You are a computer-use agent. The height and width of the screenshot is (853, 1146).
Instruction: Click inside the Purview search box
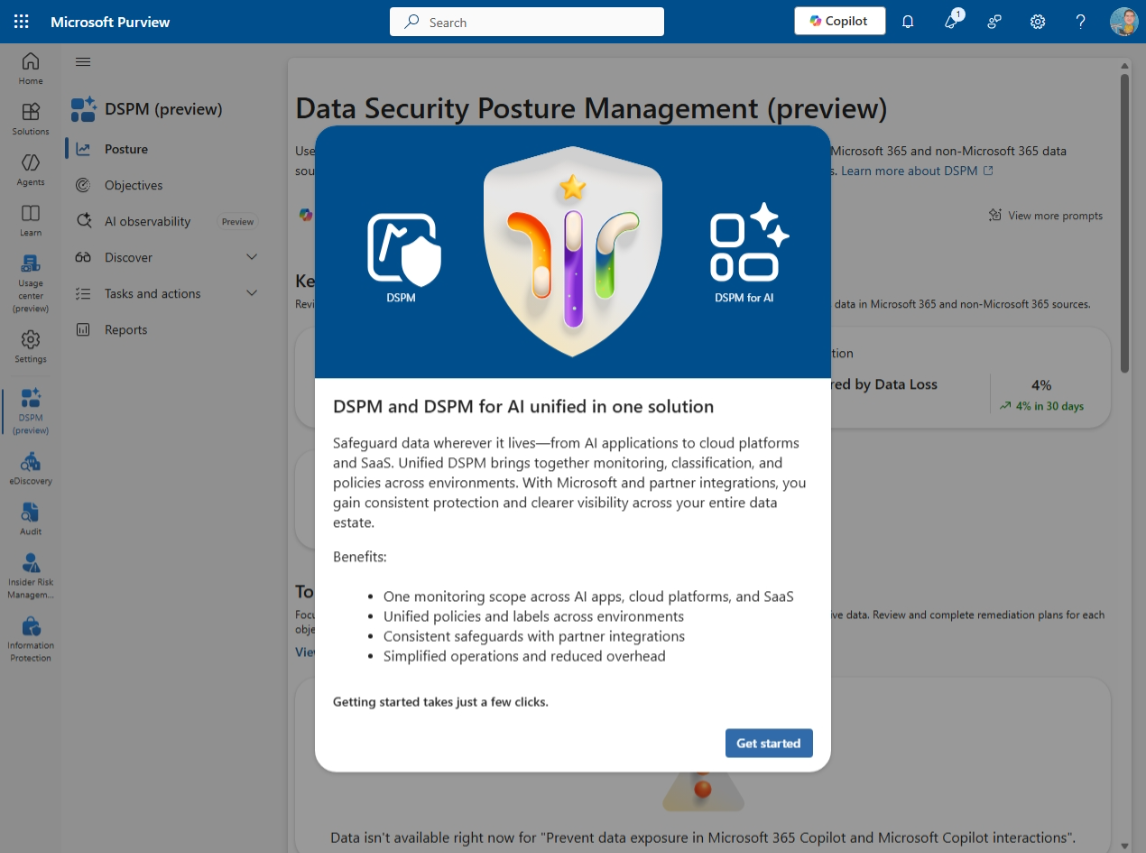pyautogui.click(x=527, y=21)
